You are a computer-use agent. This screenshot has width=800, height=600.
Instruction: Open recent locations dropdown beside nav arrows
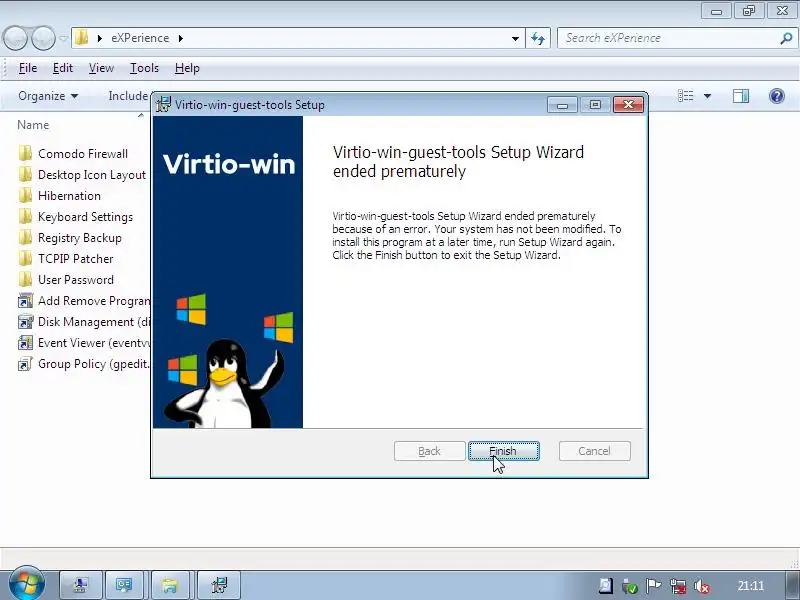pos(63,38)
